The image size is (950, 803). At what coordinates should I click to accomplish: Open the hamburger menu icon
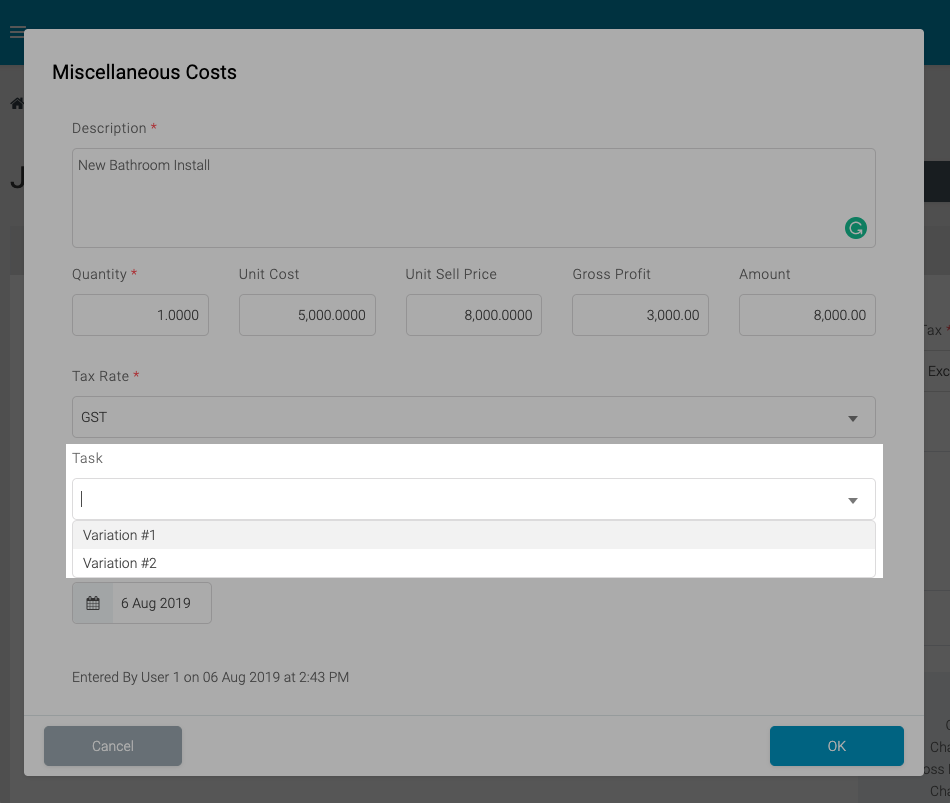click(15, 32)
